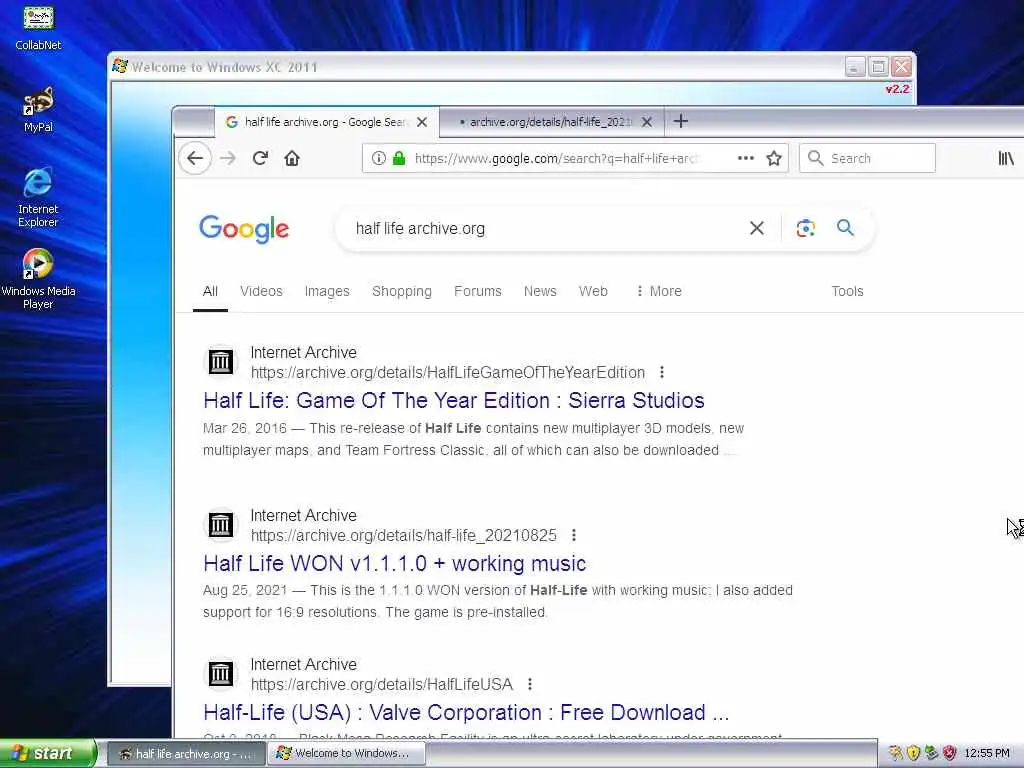Image resolution: width=1024 pixels, height=768 pixels.
Task: Open options for HalfLifeUSA result
Action: pos(530,684)
